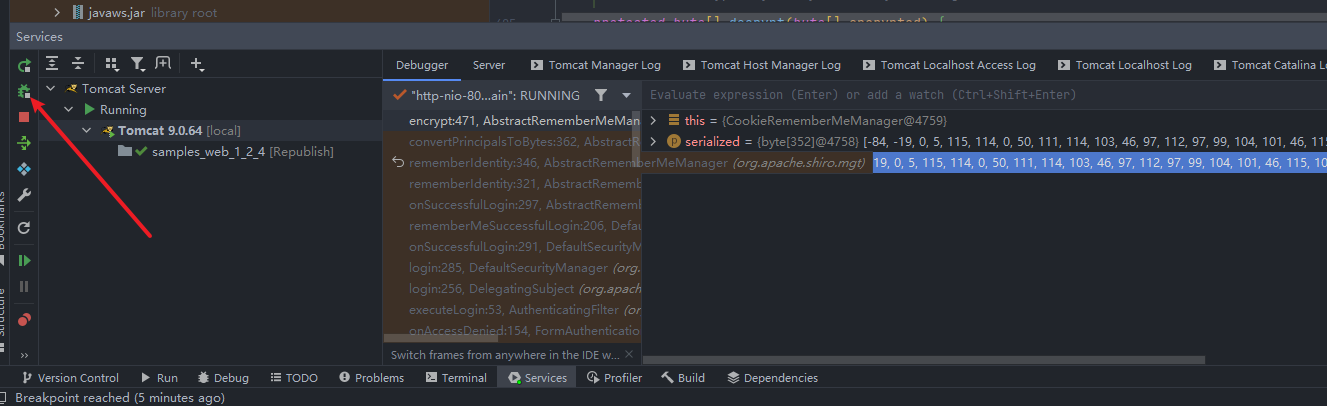Select encrypt:471 stack frame
This screenshot has width=1327, height=406.
[x=513, y=120]
